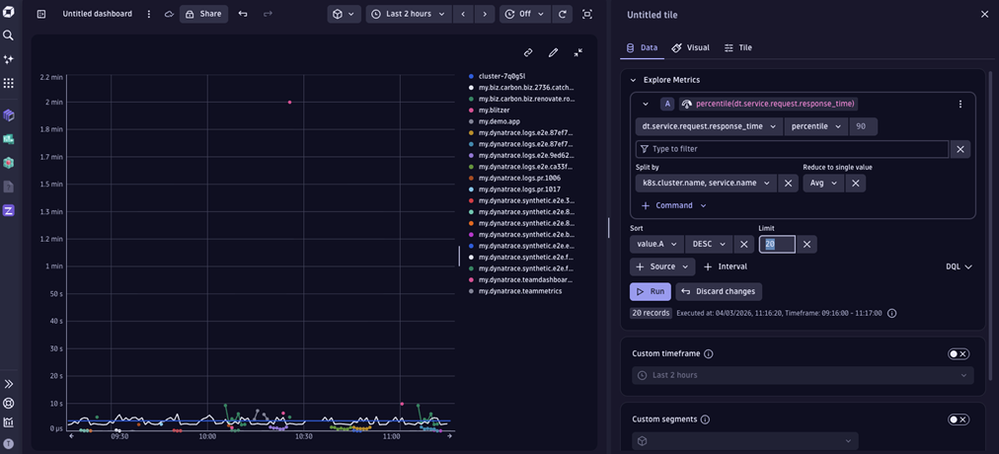Open the percentile aggregation dropdown
Viewport: 999px width, 454px height.
click(817, 127)
